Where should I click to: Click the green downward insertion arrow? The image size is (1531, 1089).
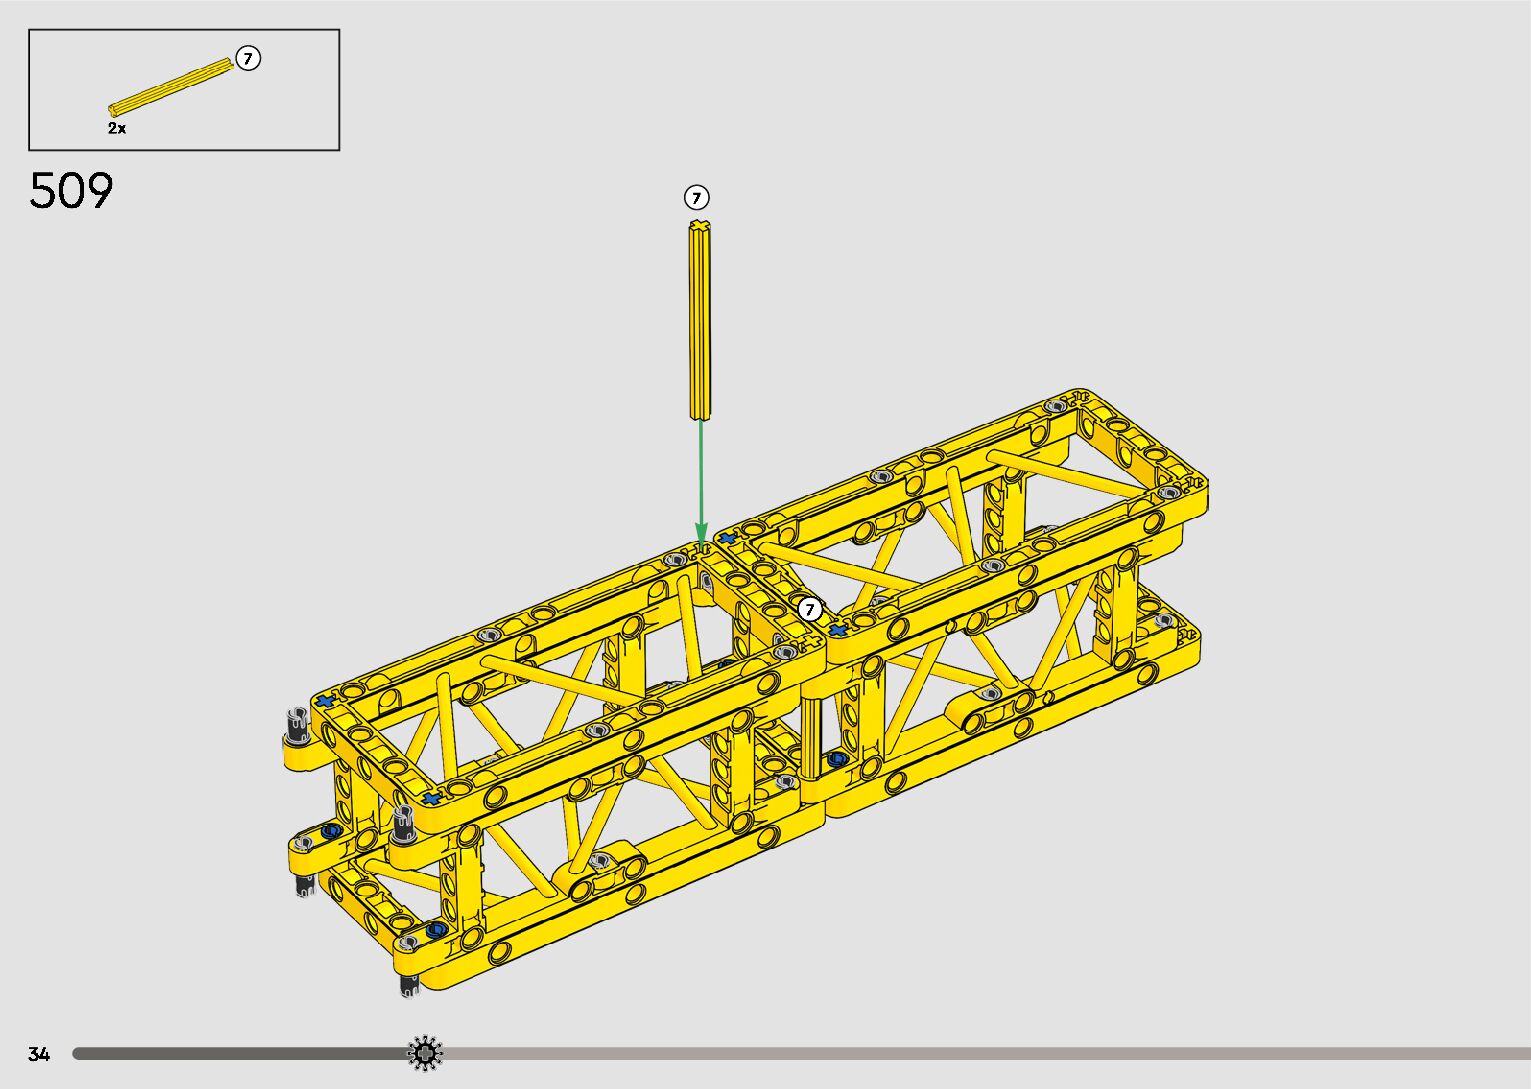(x=701, y=480)
